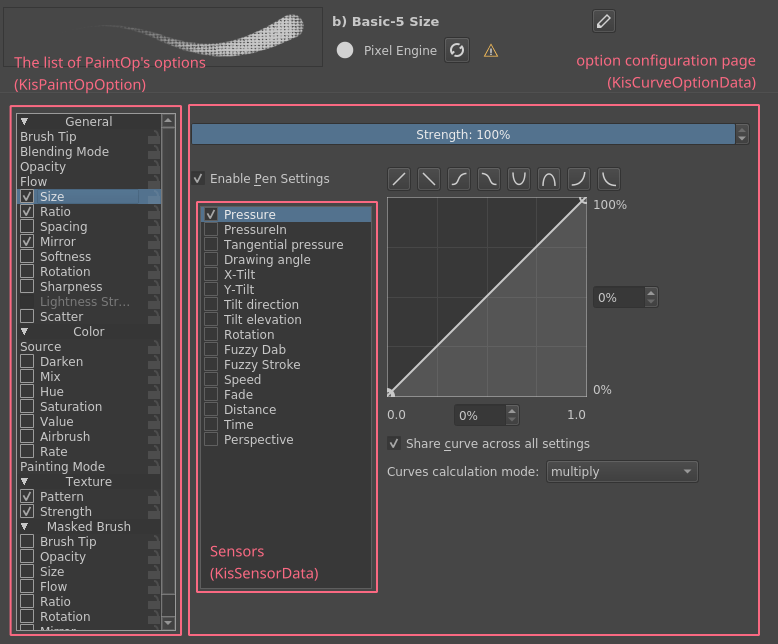Click the brush stroke preview thumbnail

163,37
